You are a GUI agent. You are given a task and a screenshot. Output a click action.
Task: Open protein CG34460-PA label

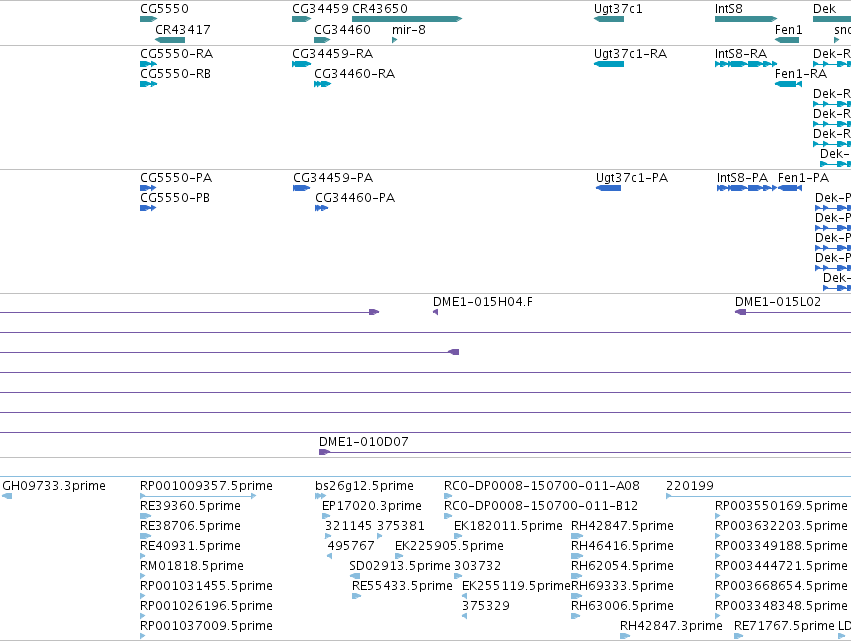pyautogui.click(x=355, y=198)
